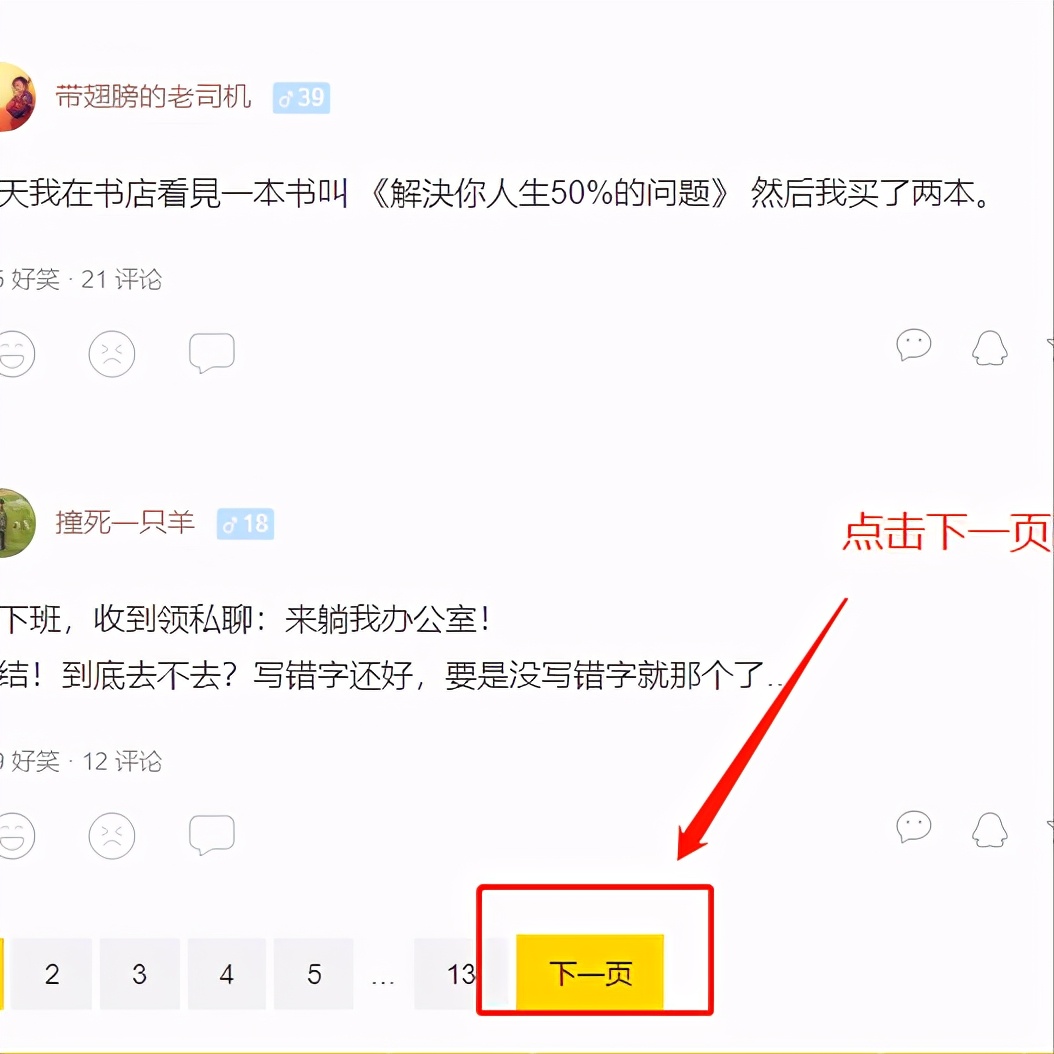1054x1054 pixels.
Task: Go to page 4
Action: pos(227,974)
